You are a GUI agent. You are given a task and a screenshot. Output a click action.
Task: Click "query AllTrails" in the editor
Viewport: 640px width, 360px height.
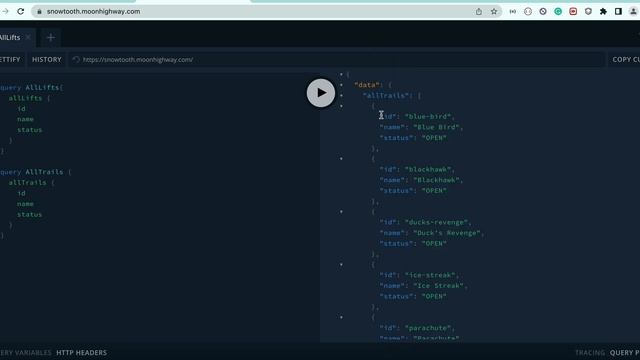31,172
